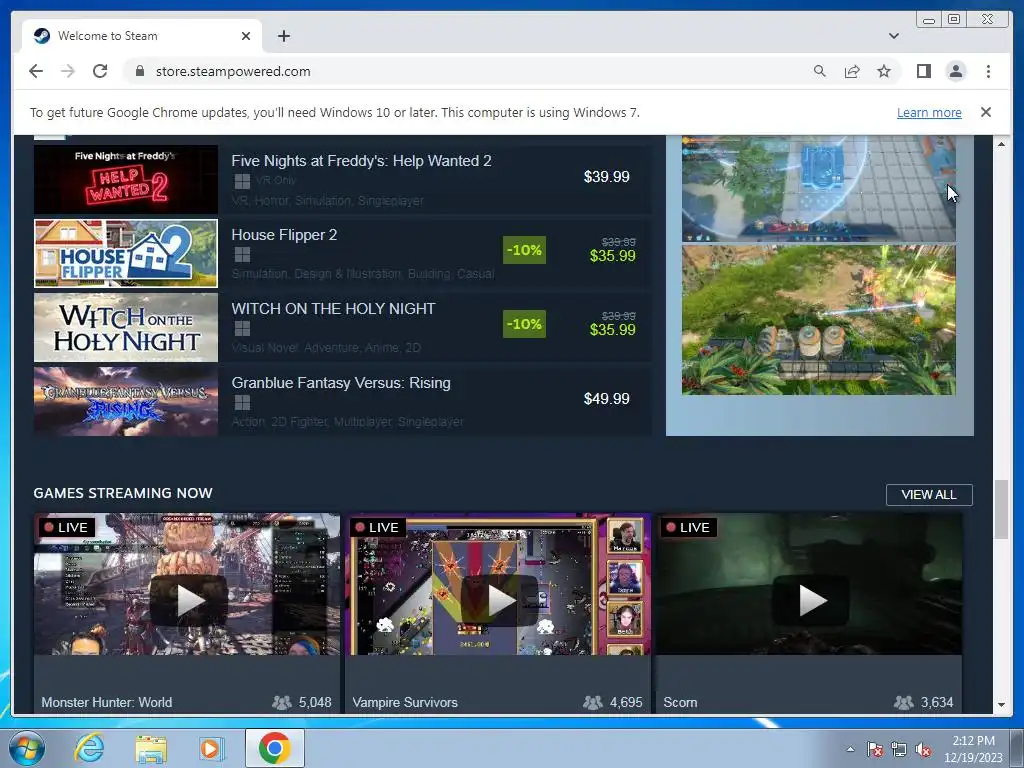The width and height of the screenshot is (1024, 768).
Task: Click the muted volume tray icon
Action: click(923, 749)
